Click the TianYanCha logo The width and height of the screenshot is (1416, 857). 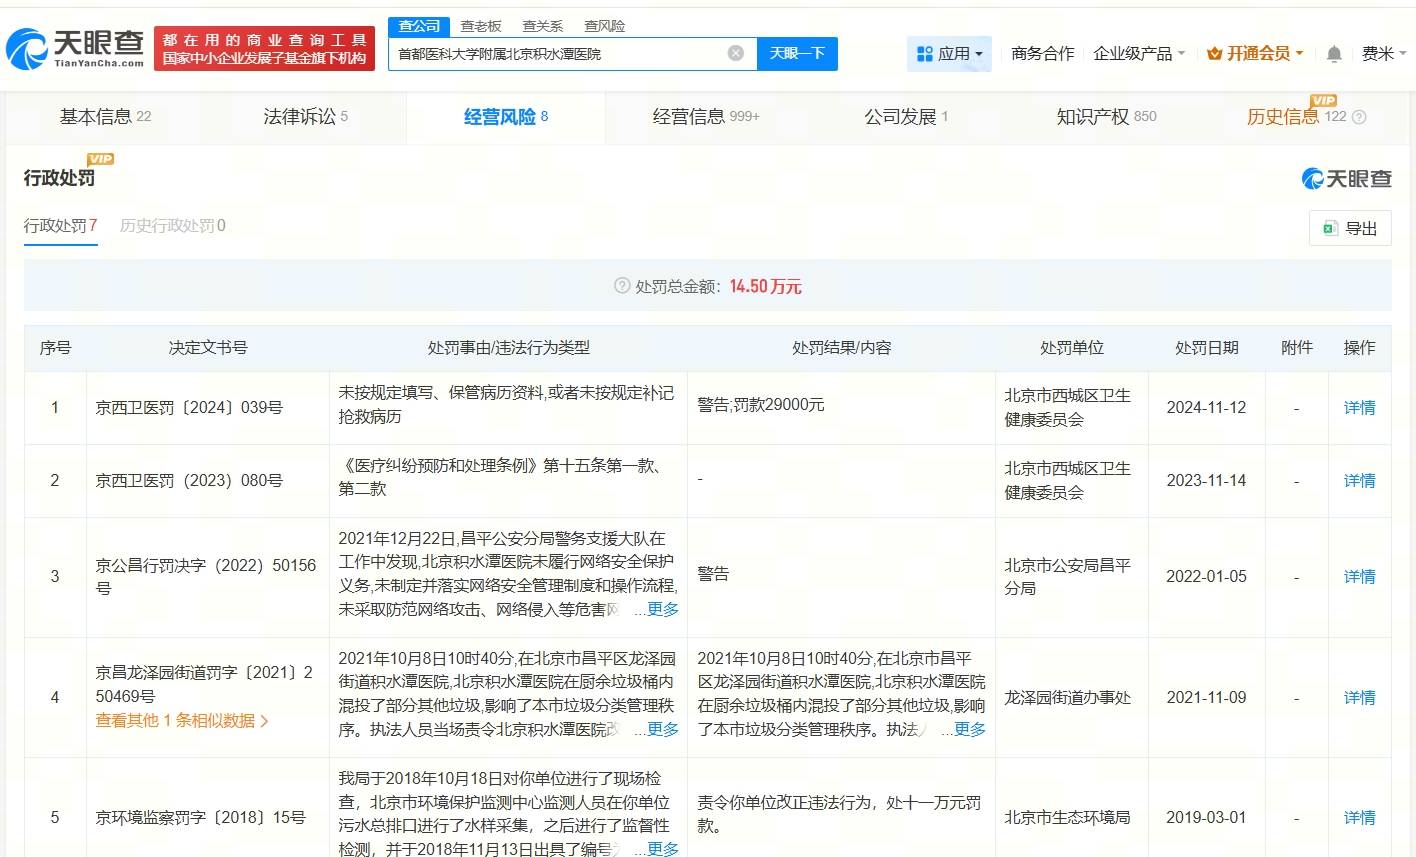pyautogui.click(x=75, y=49)
